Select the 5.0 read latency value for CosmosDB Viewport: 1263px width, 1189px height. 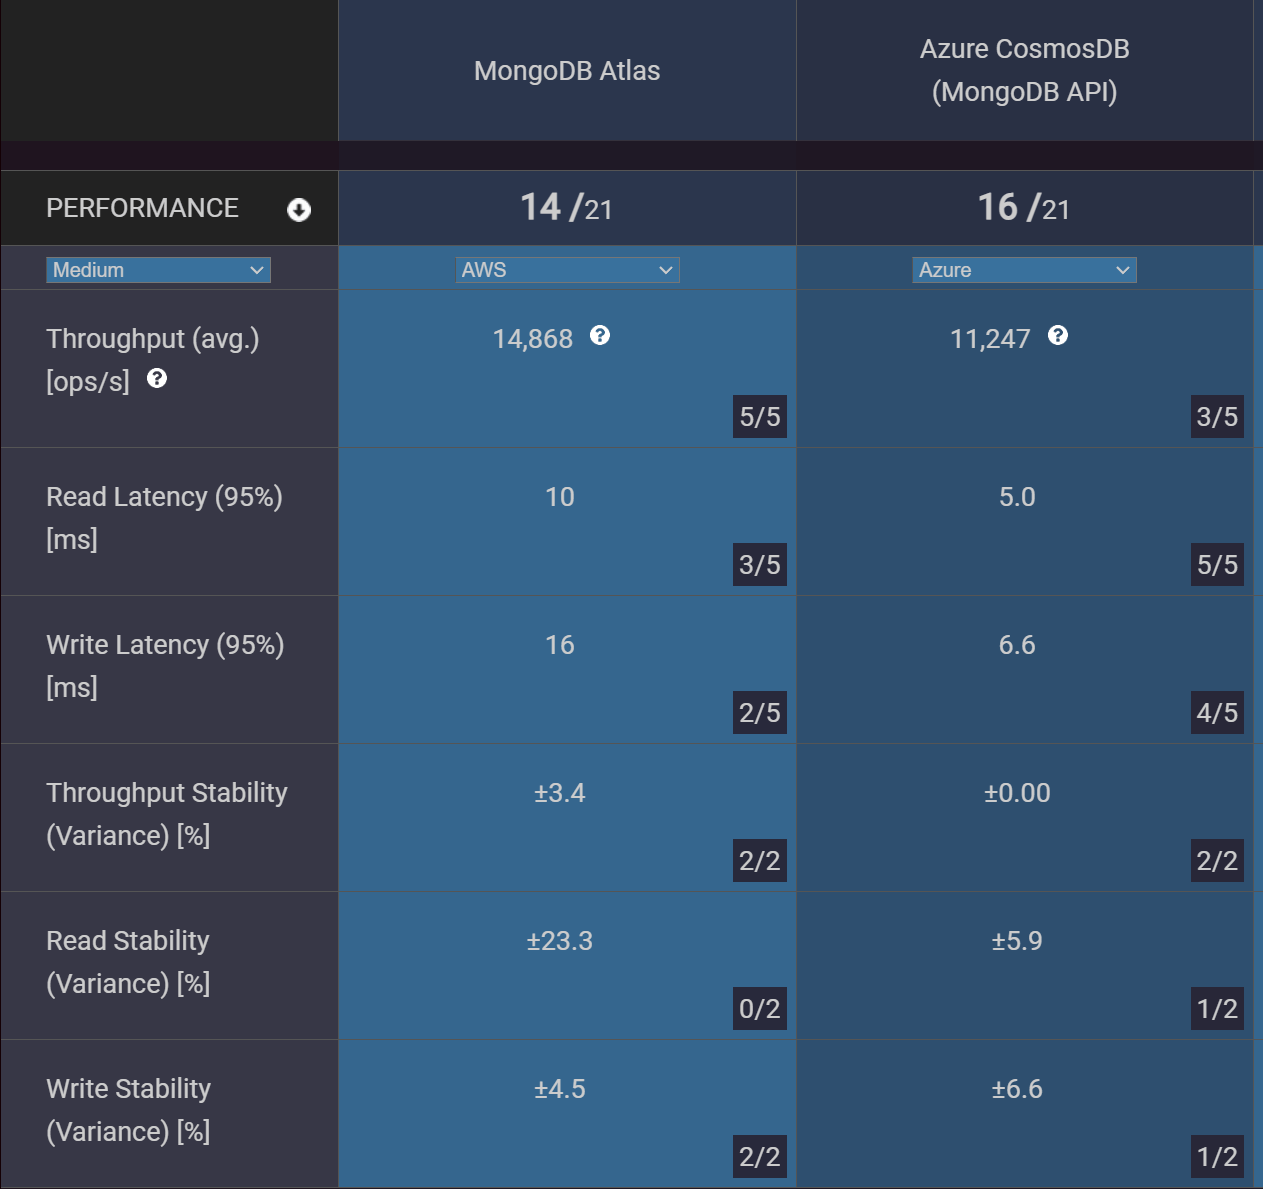pos(1018,497)
